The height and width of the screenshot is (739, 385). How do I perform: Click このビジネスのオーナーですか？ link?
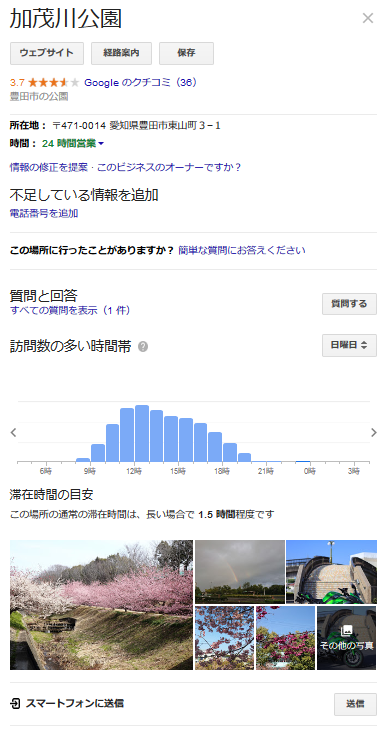click(169, 167)
